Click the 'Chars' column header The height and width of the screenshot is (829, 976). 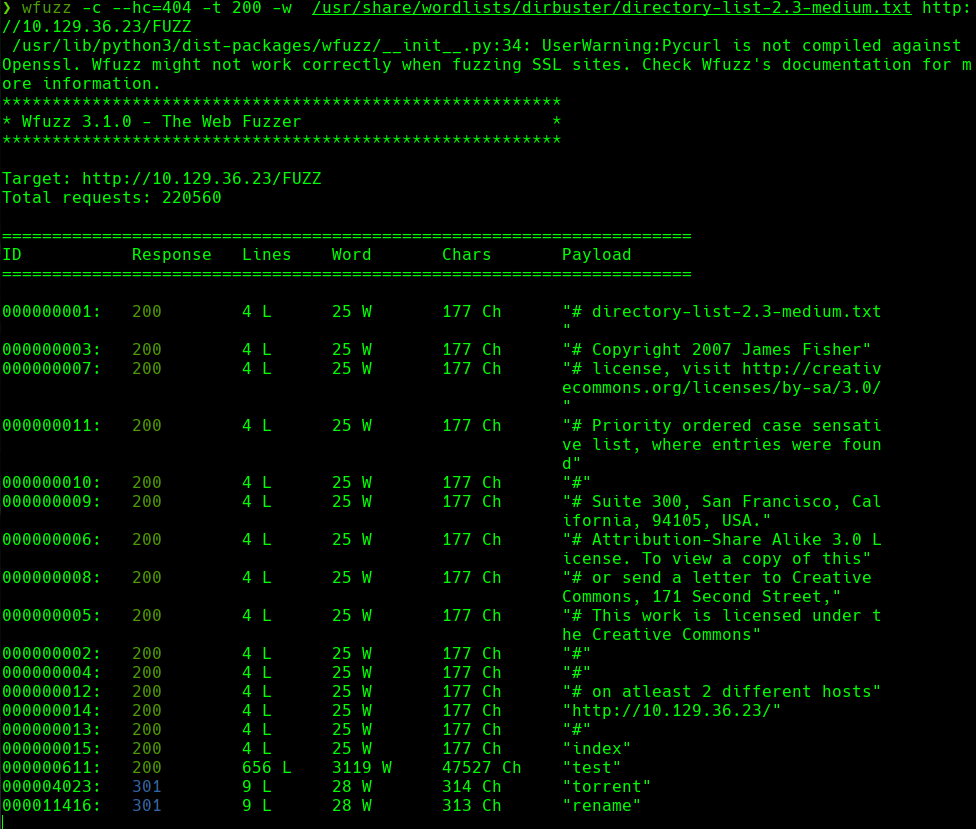point(466,255)
